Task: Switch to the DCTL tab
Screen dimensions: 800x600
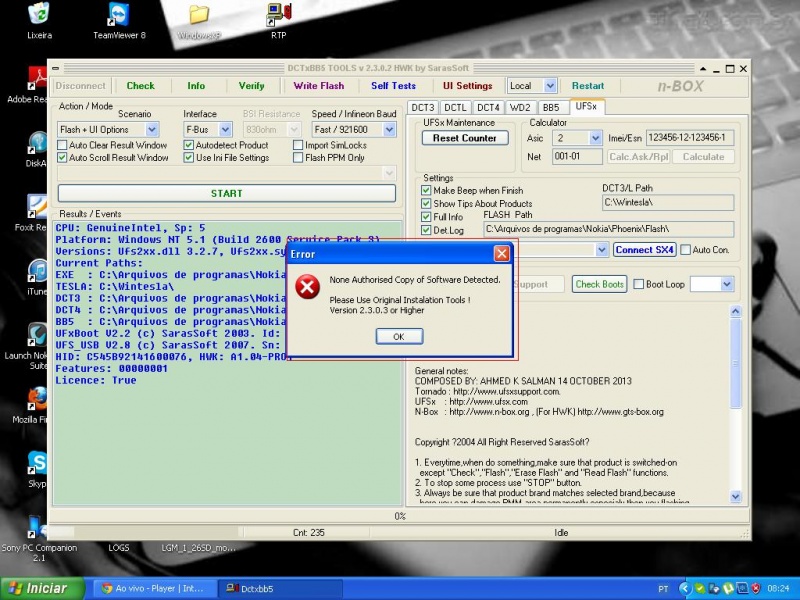Action: click(x=455, y=108)
